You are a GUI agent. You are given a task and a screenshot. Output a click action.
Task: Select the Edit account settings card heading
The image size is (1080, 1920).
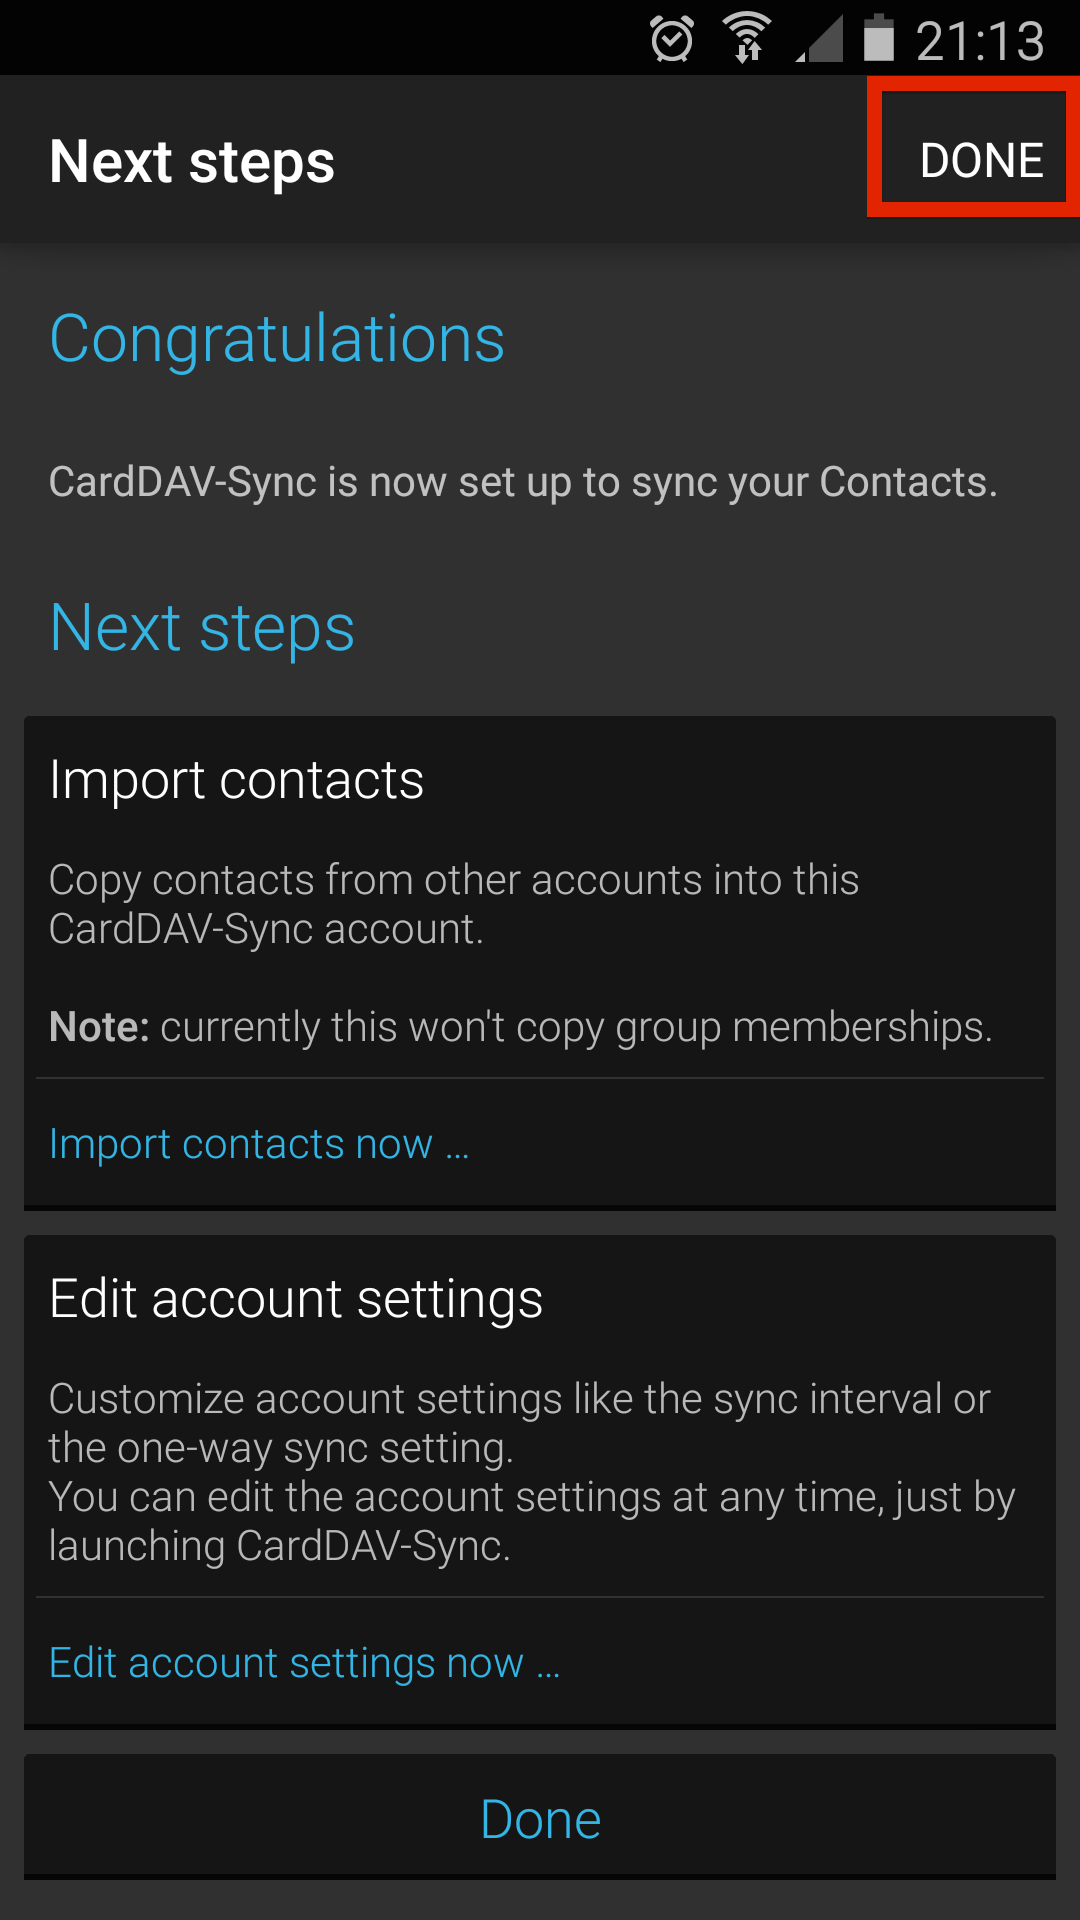[x=296, y=1299]
